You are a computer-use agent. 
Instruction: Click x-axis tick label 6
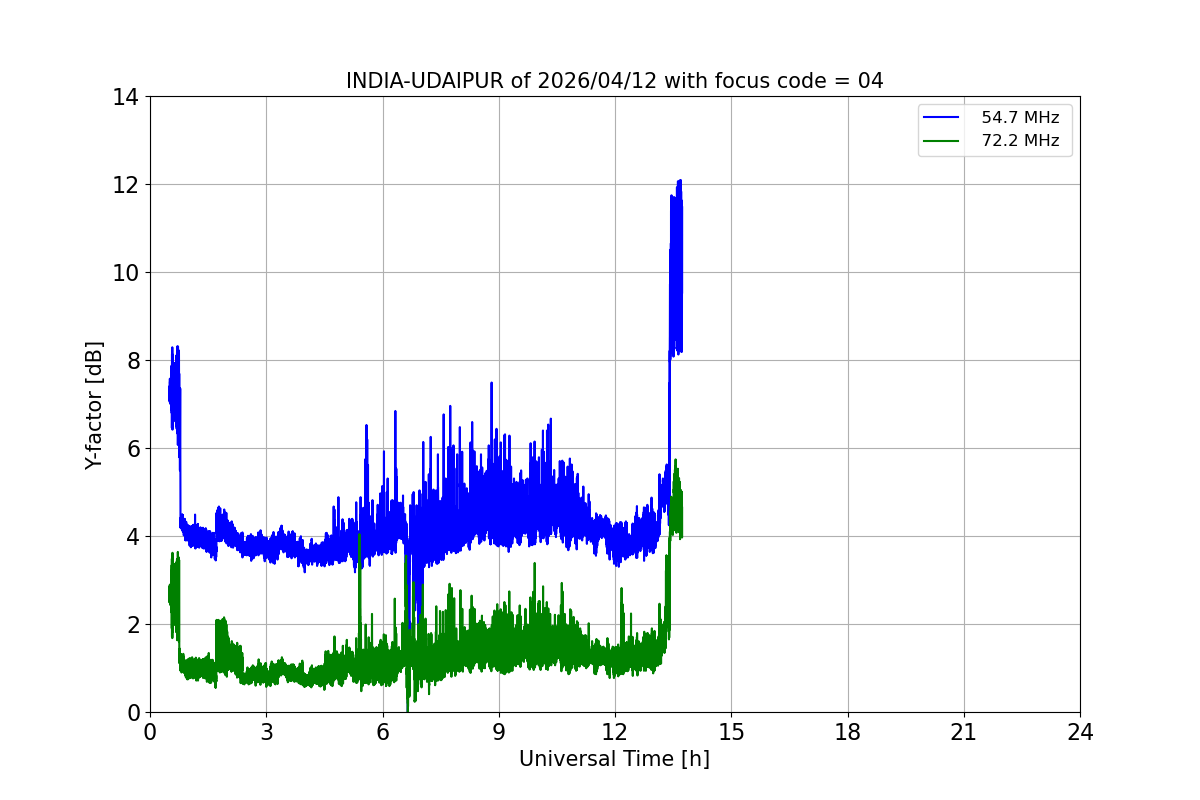tap(382, 732)
